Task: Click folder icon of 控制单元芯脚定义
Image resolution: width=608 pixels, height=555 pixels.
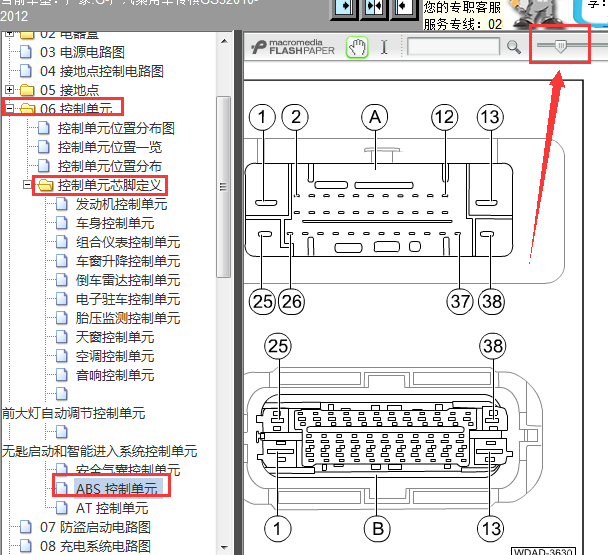Action: pyautogui.click(x=45, y=185)
